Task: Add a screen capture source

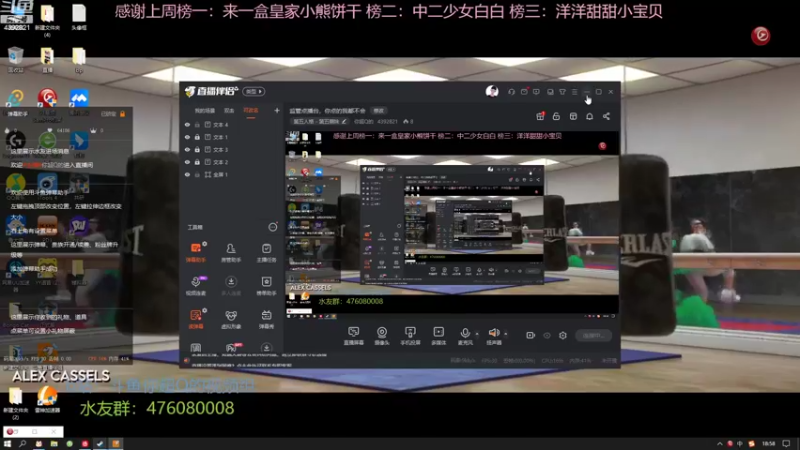Action: (x=354, y=336)
